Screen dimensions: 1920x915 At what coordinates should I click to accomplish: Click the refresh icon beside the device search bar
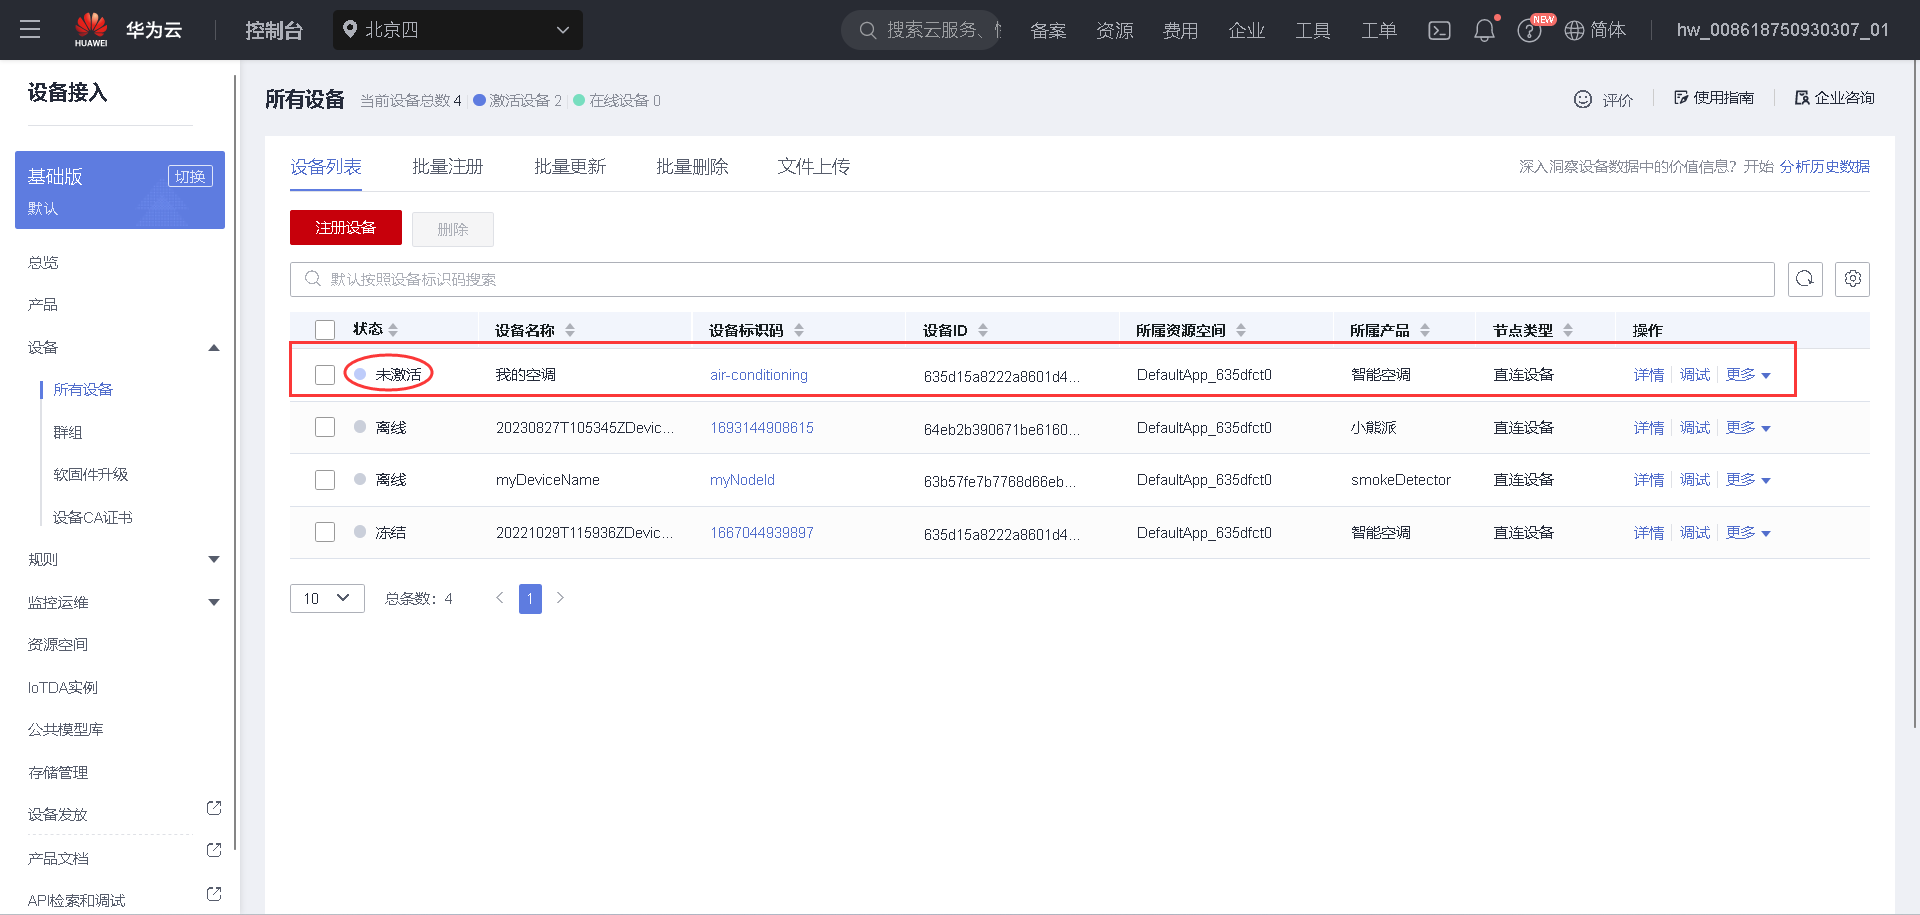pos(1805,279)
